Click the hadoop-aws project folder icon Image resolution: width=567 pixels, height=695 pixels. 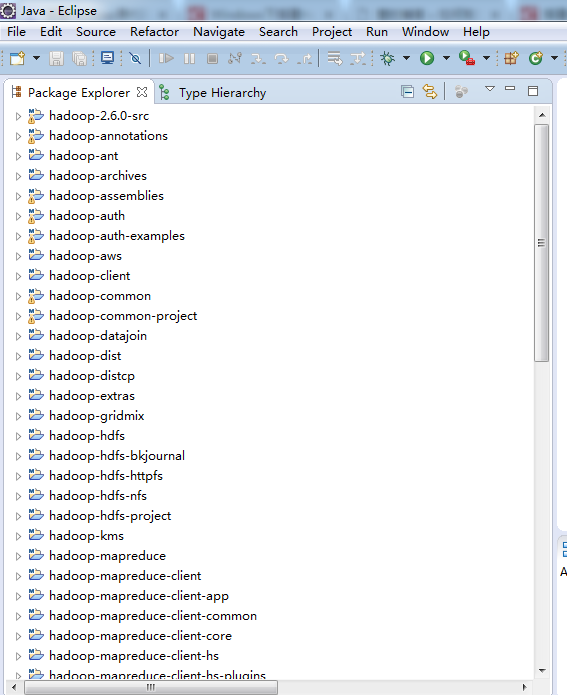click(x=36, y=255)
